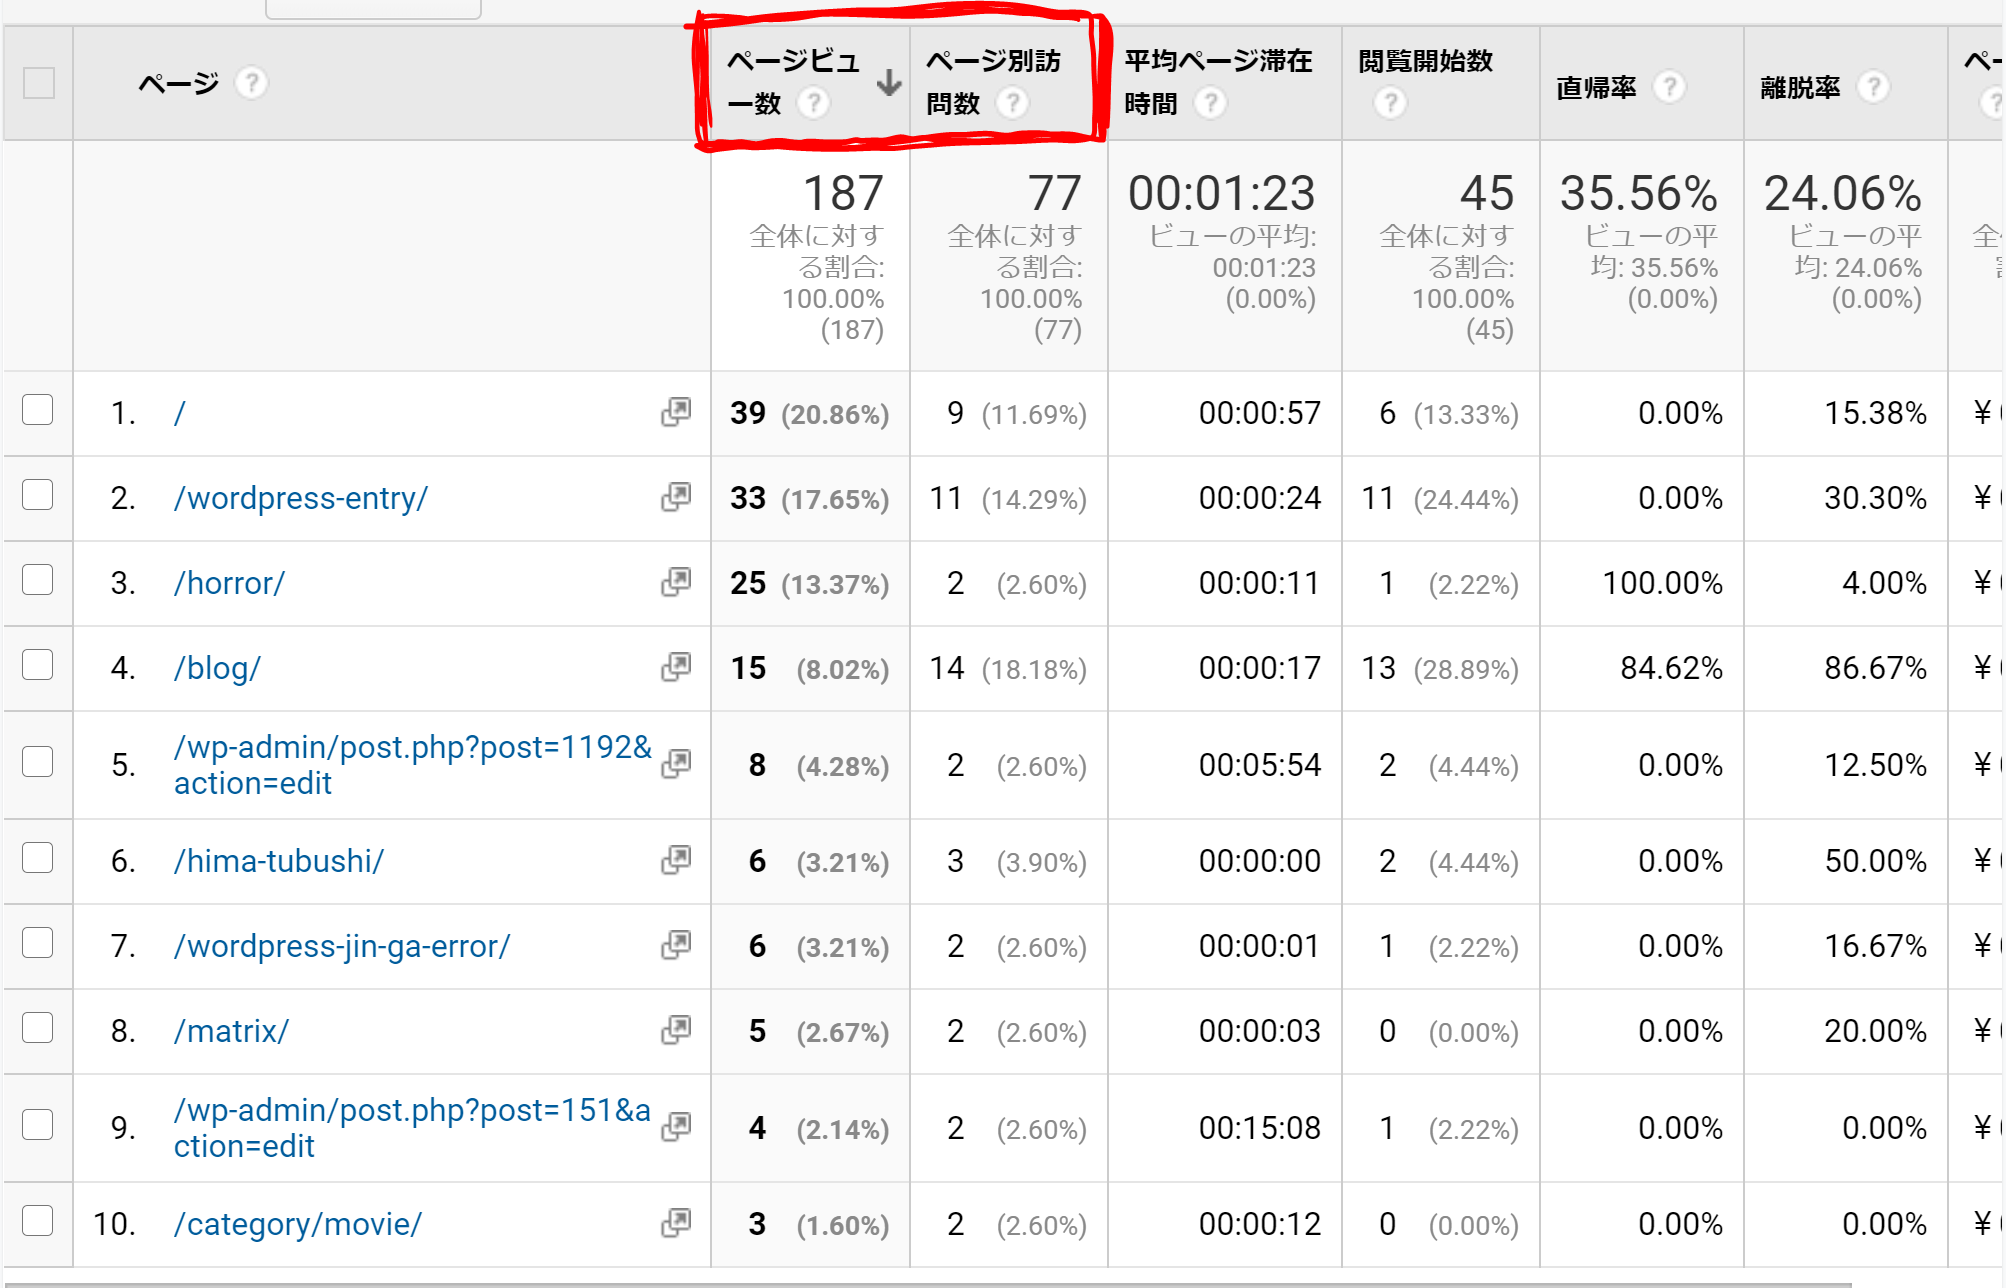Click total pageviews value 187

click(x=843, y=193)
